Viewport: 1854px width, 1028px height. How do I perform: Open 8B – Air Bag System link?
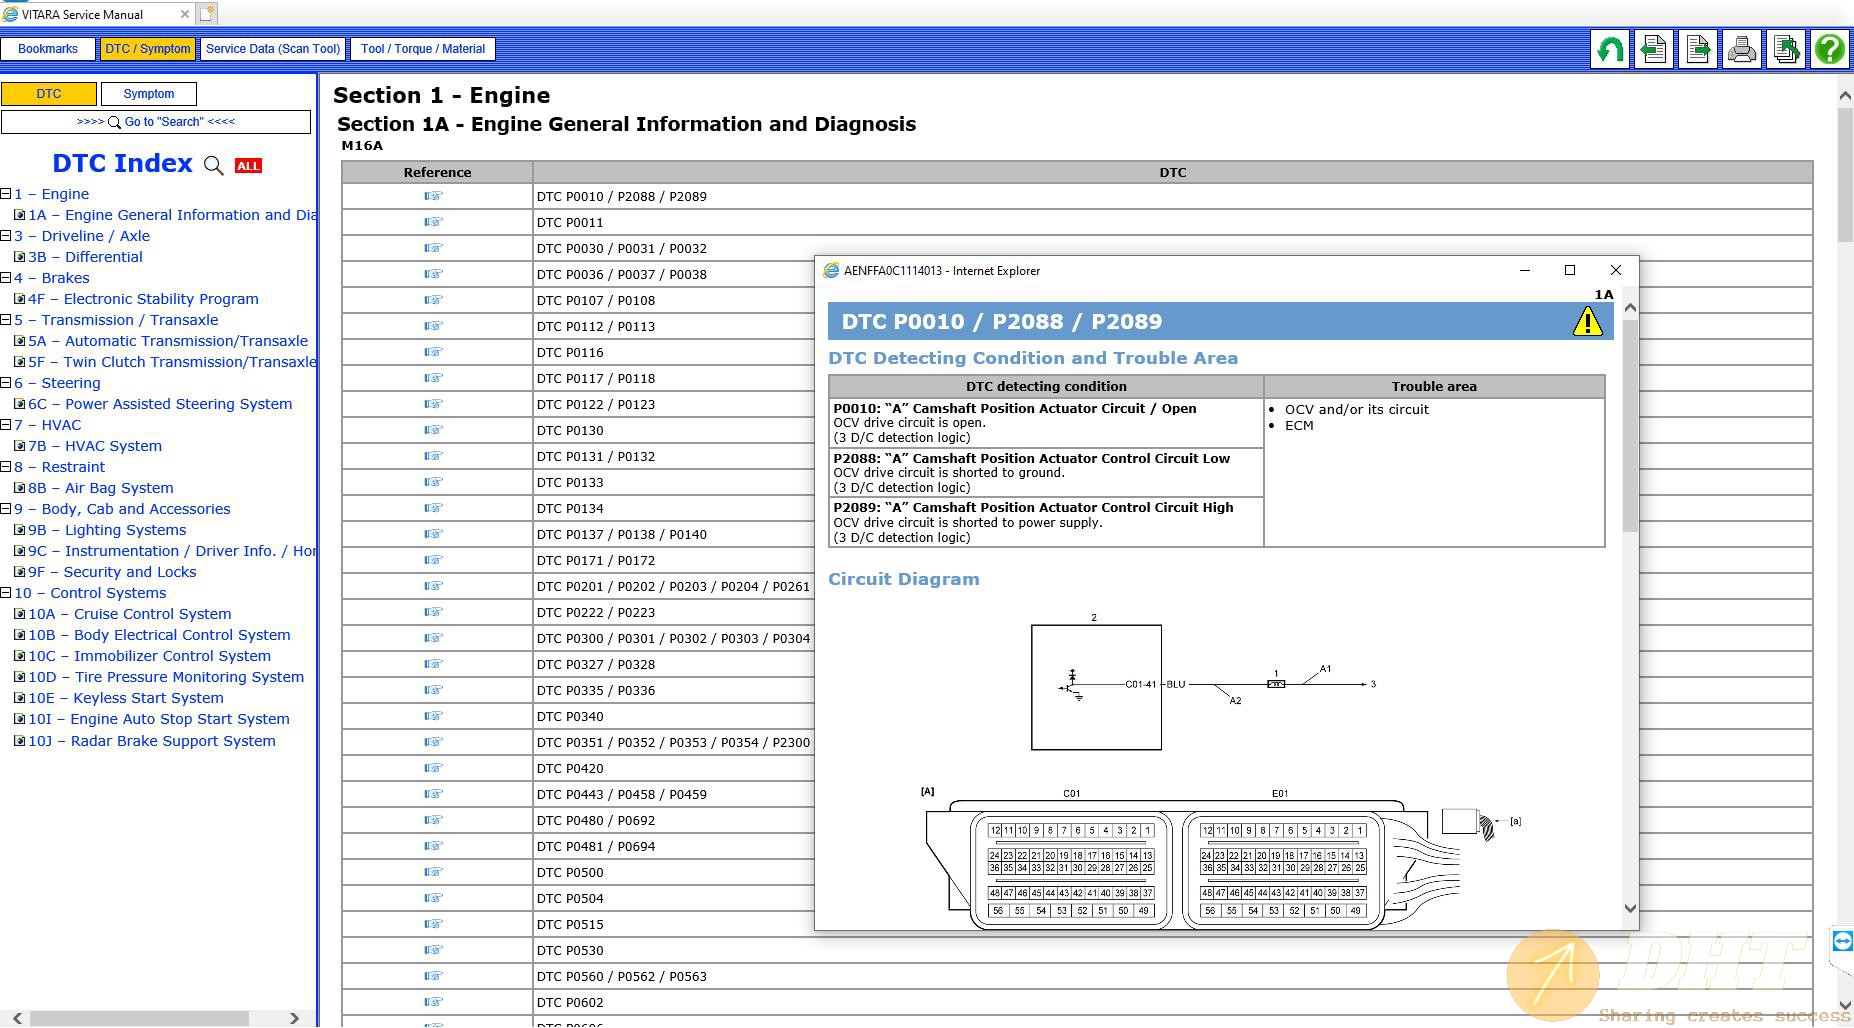pos(101,488)
